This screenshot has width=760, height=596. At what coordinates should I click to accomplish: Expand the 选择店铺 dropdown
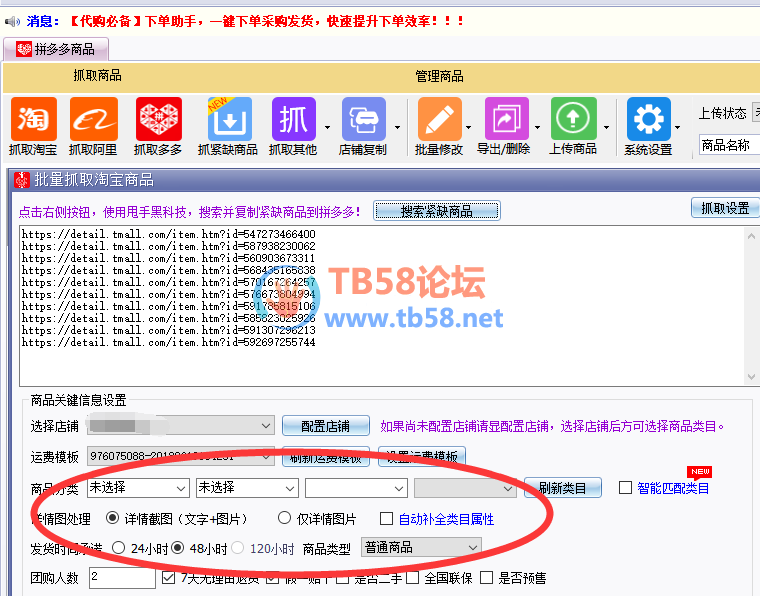tap(265, 426)
